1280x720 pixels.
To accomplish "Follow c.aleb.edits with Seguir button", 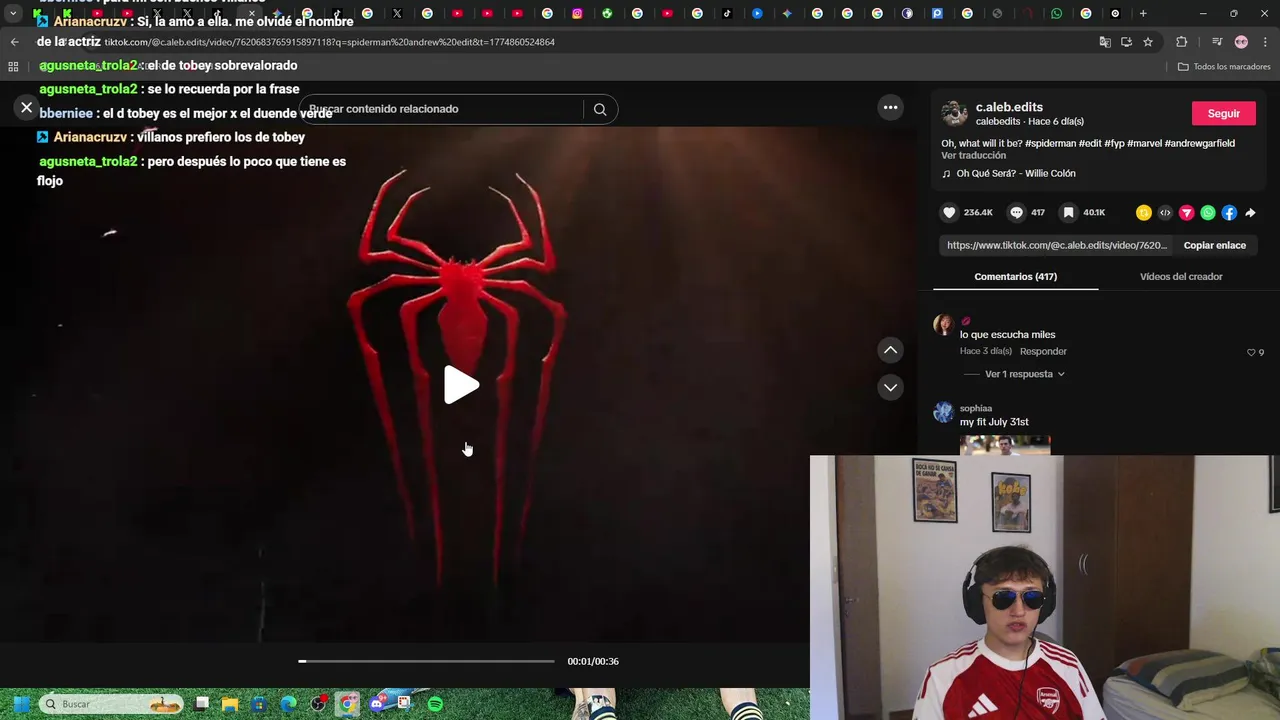I will (1223, 113).
